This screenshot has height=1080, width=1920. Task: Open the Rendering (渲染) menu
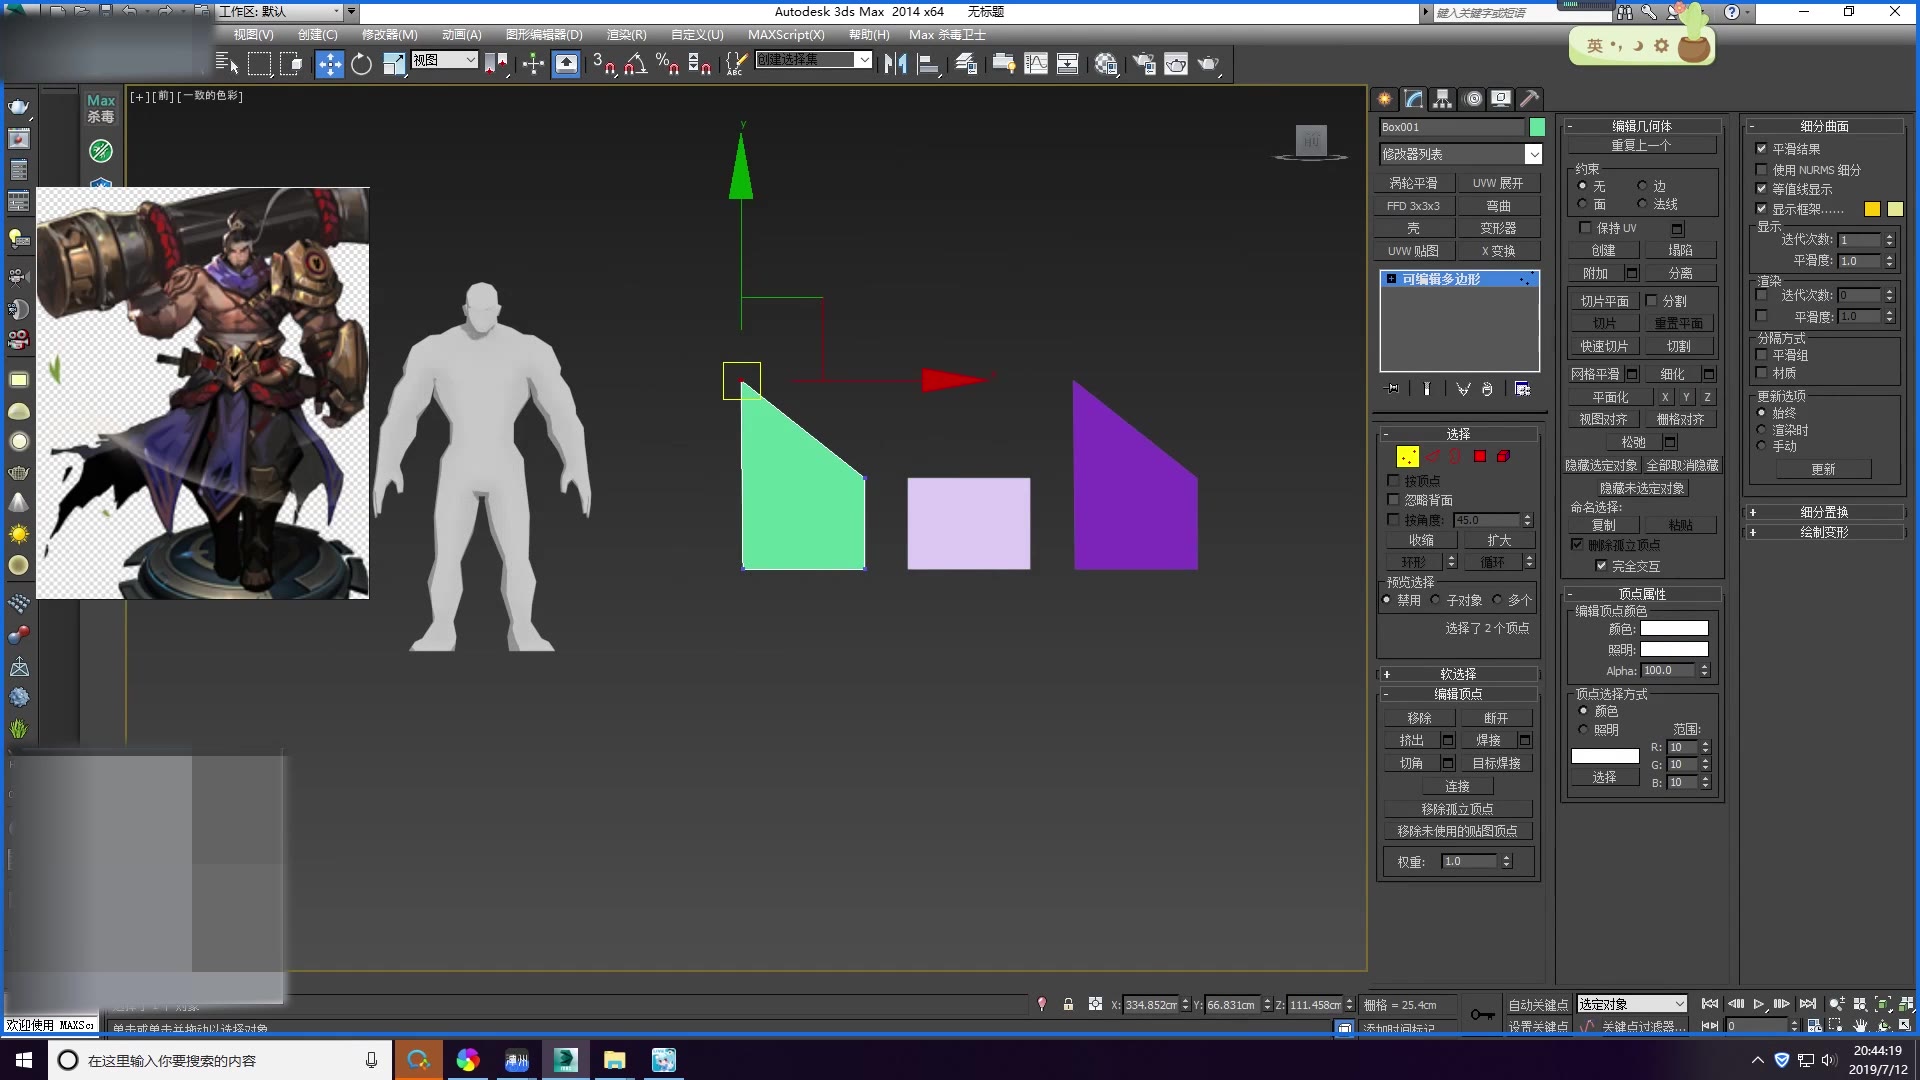[626, 34]
